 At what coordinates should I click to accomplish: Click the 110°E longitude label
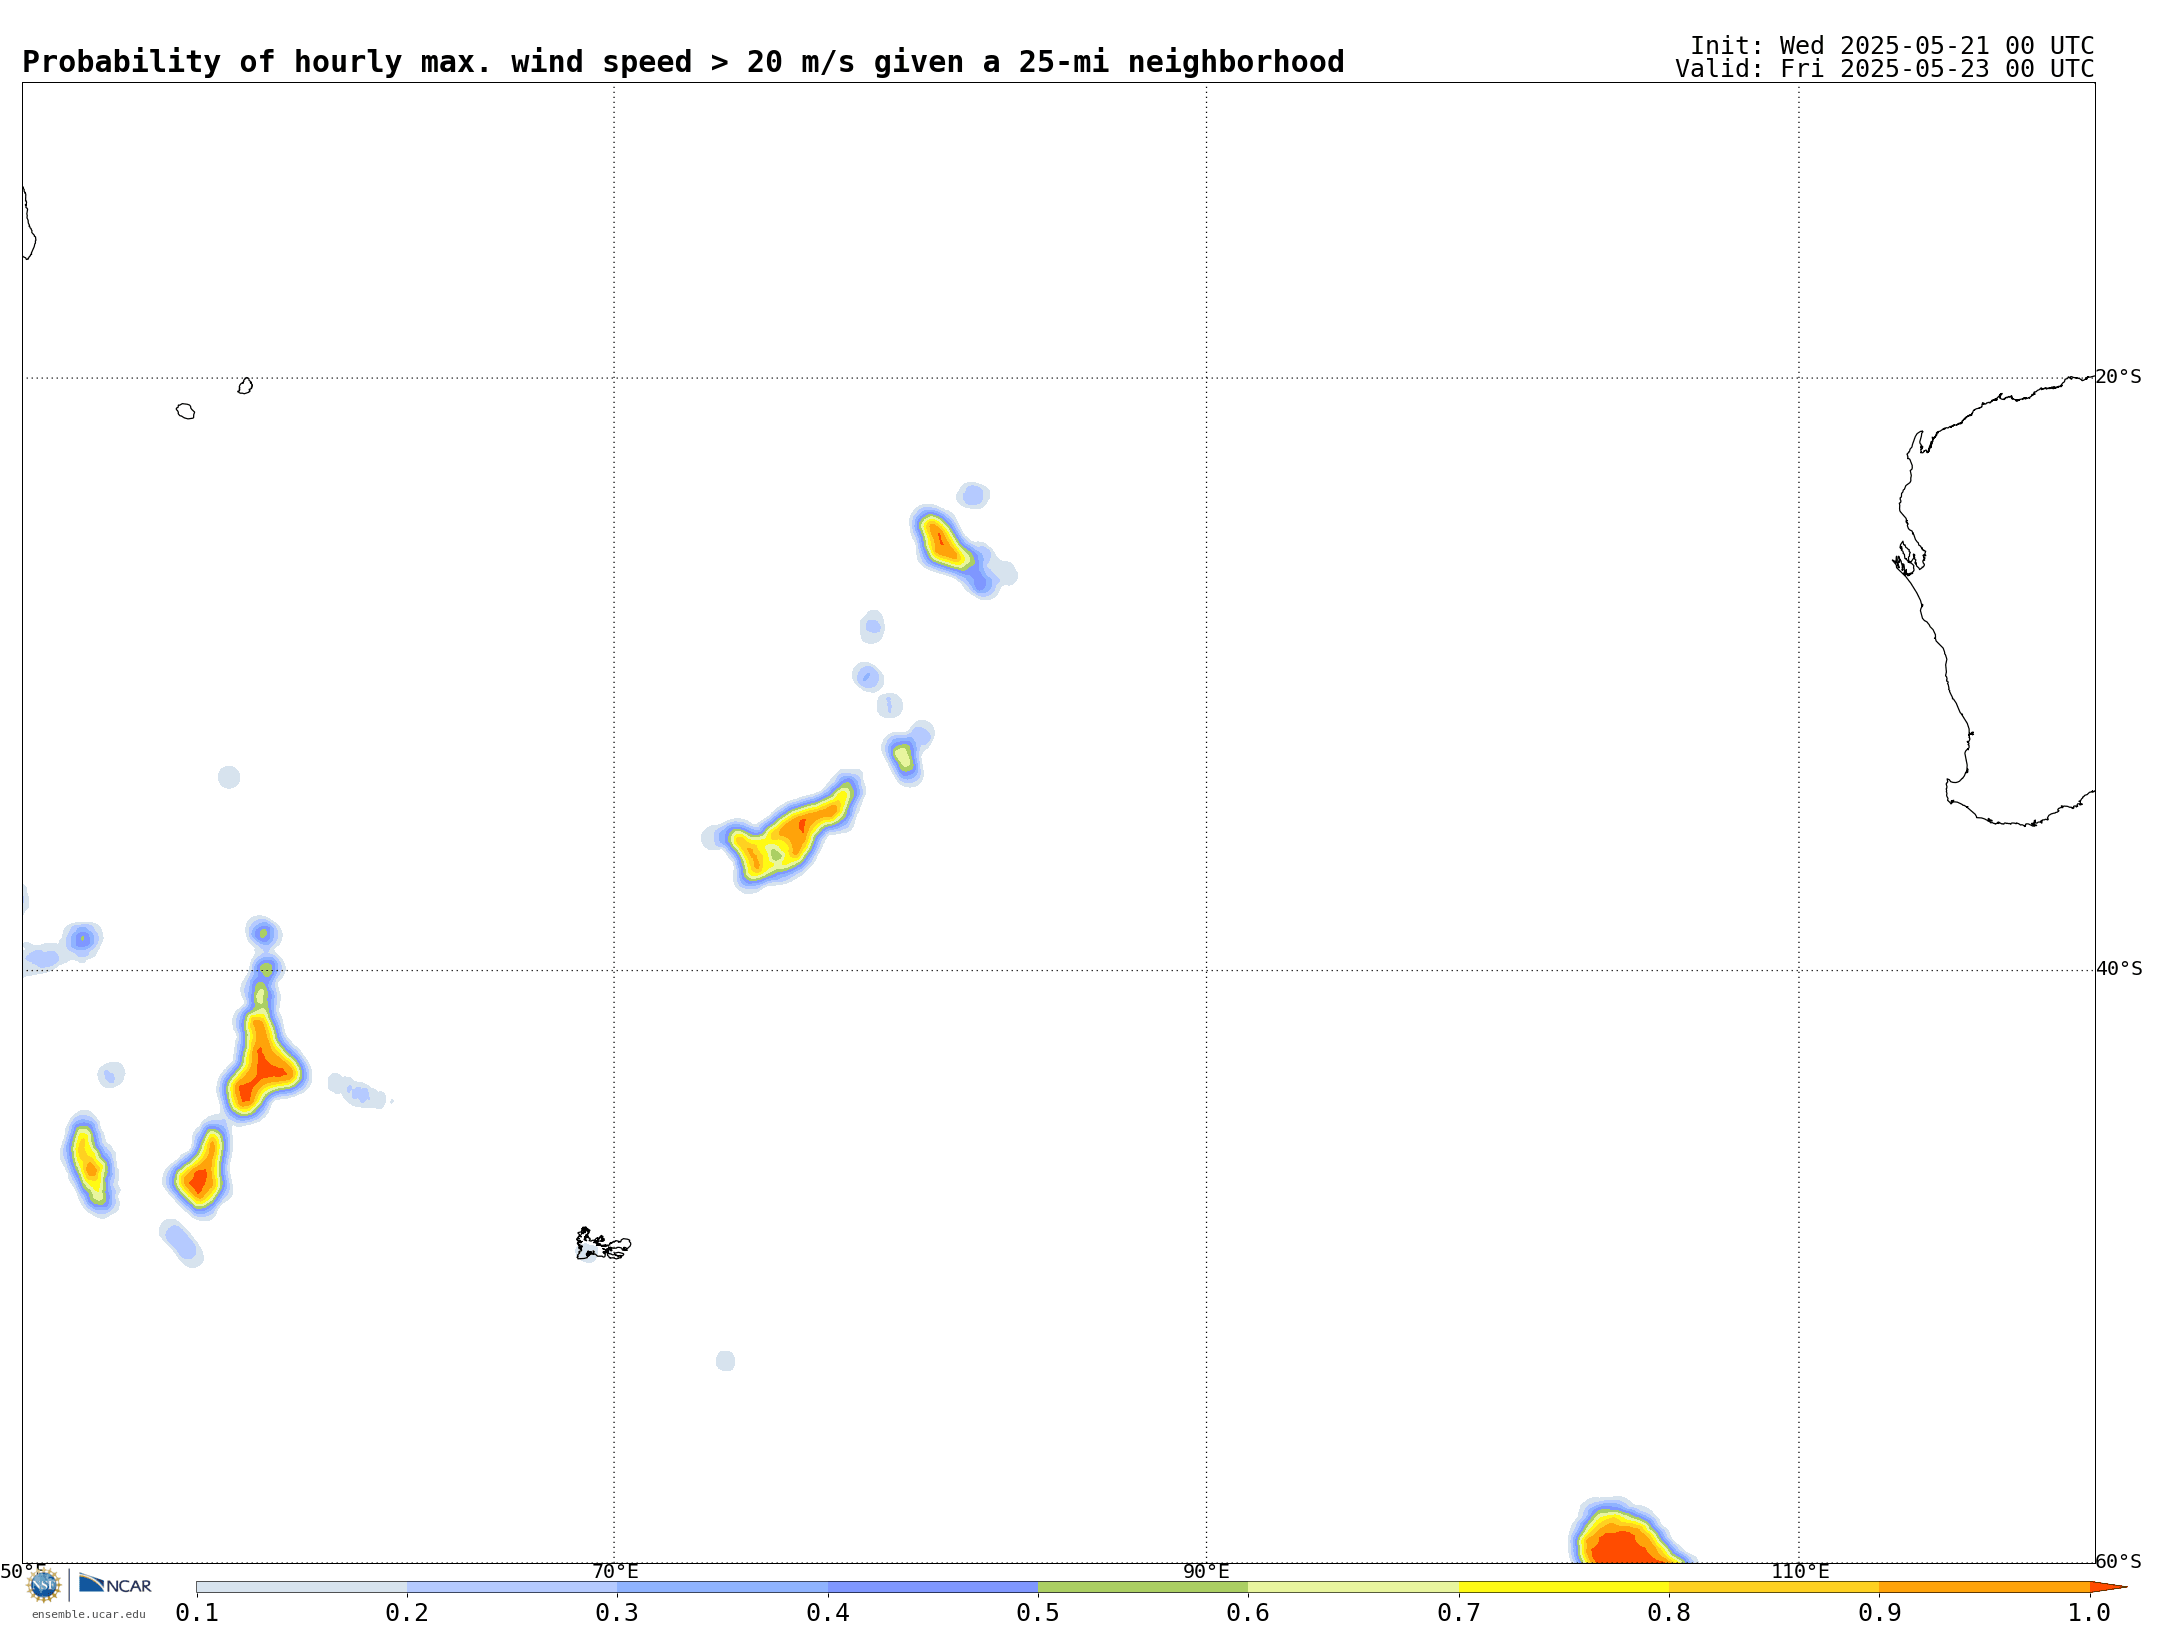pyautogui.click(x=1800, y=1571)
